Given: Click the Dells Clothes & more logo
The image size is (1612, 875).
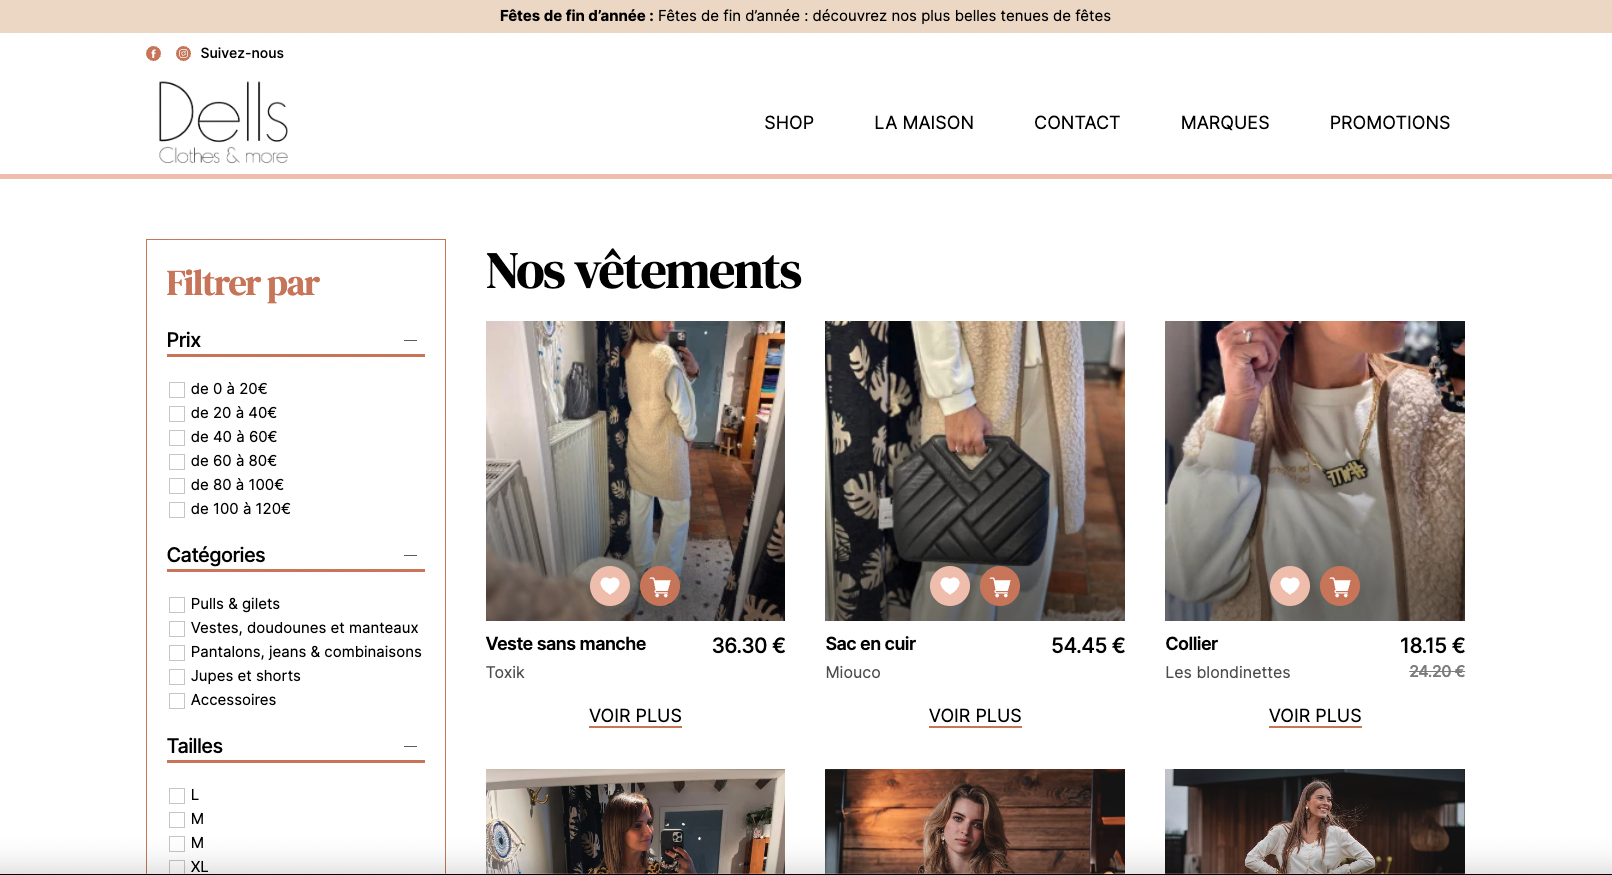Looking at the screenshot, I should click(x=223, y=123).
